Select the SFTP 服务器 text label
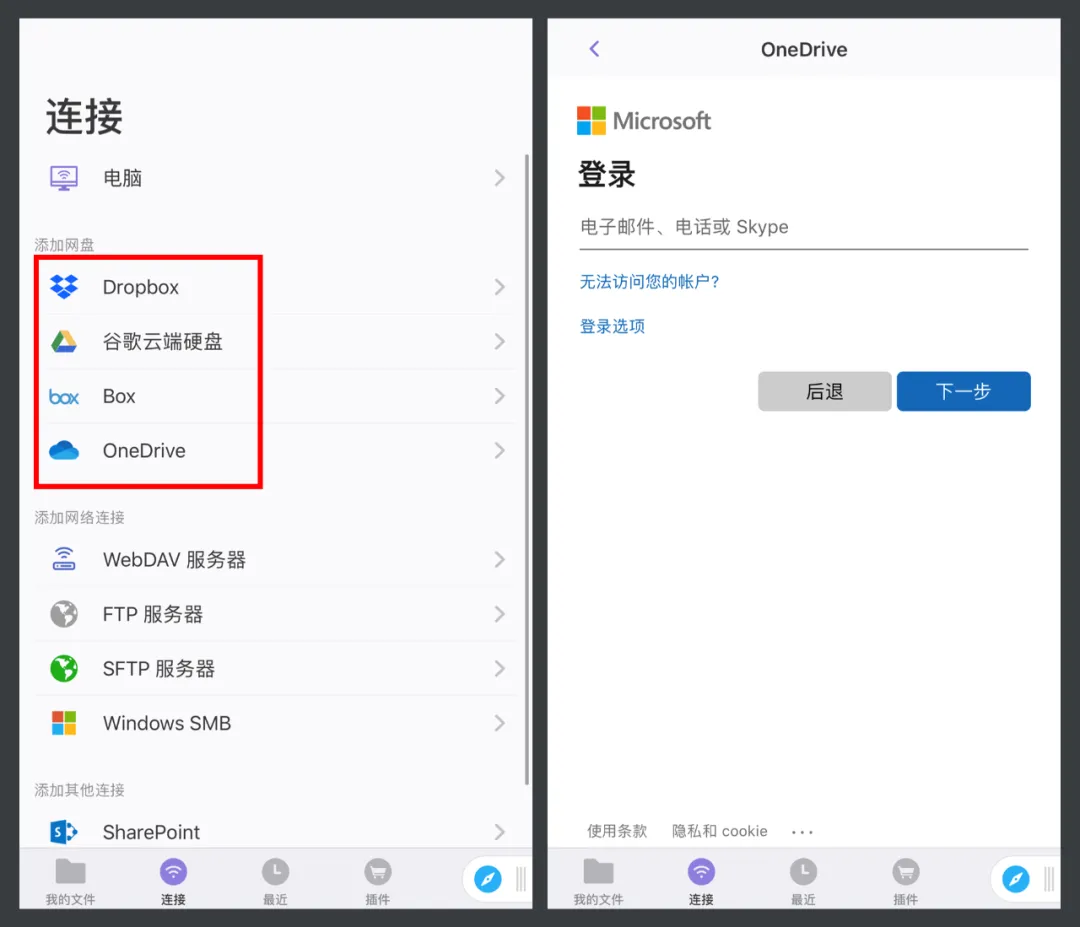 click(x=159, y=669)
